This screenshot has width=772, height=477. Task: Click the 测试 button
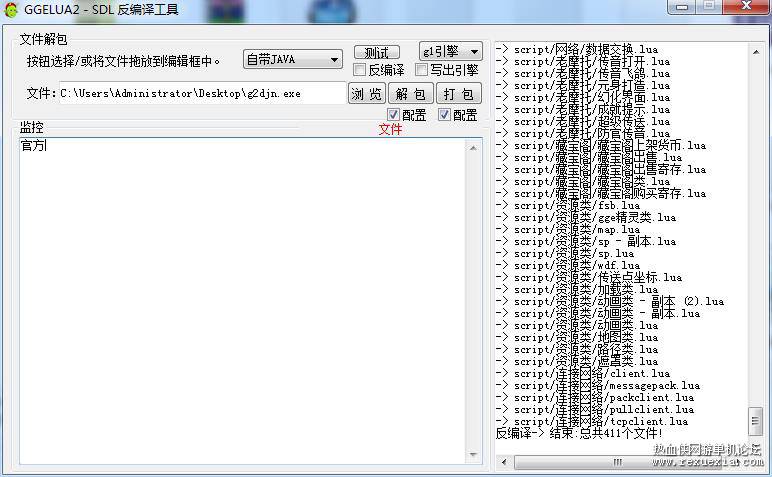pyautogui.click(x=377, y=52)
